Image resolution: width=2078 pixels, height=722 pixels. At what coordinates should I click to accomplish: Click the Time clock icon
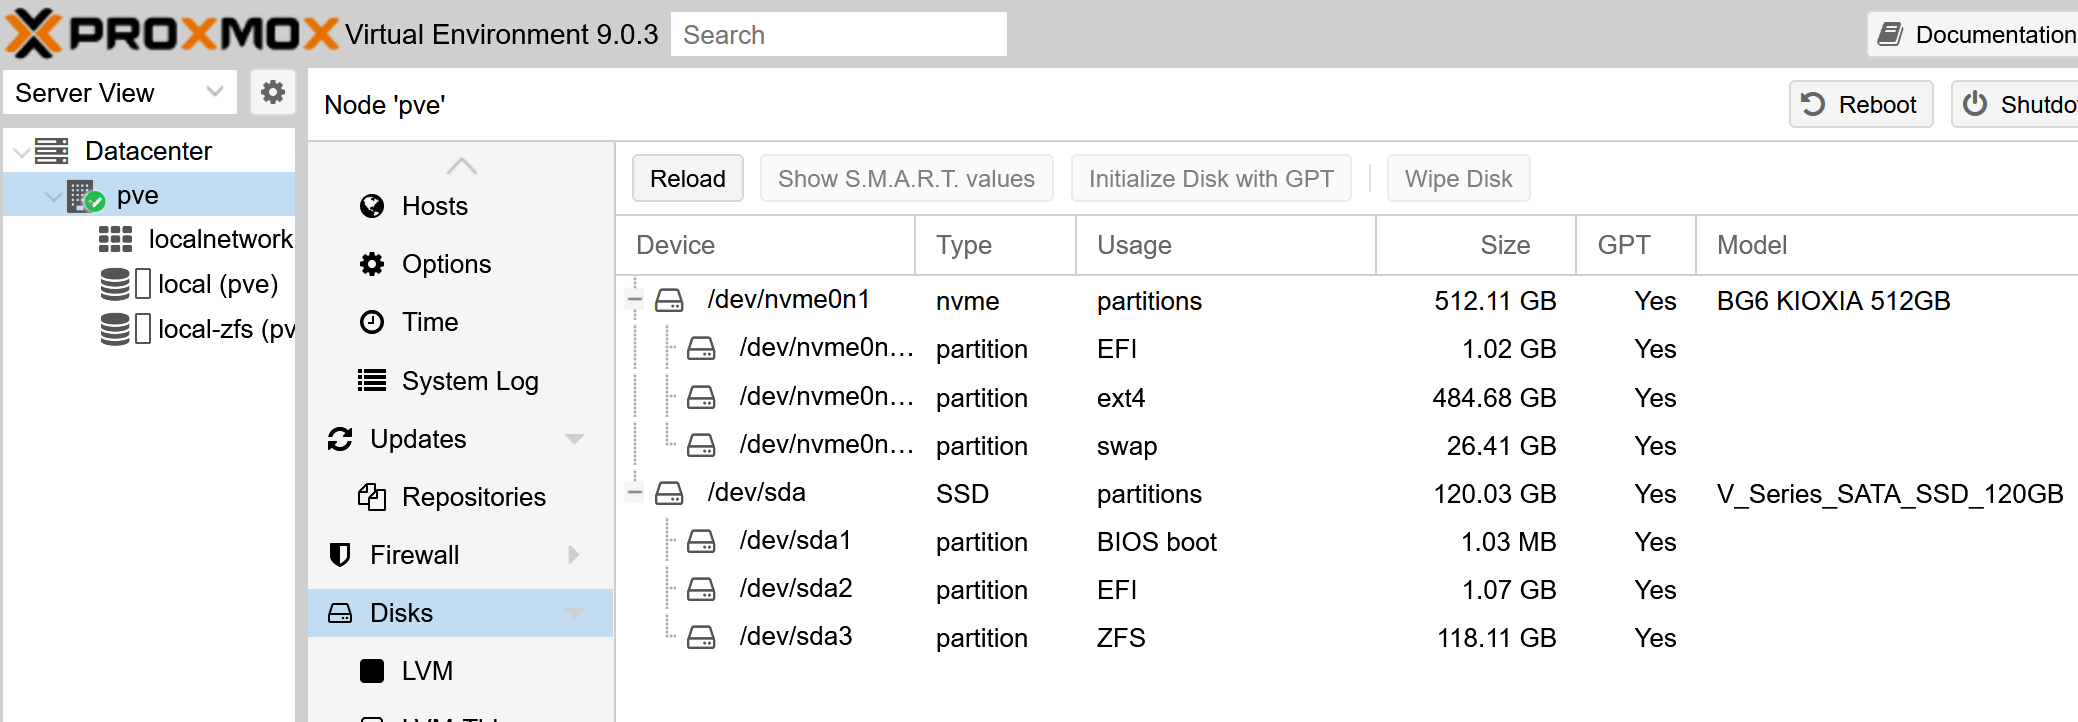point(372,322)
